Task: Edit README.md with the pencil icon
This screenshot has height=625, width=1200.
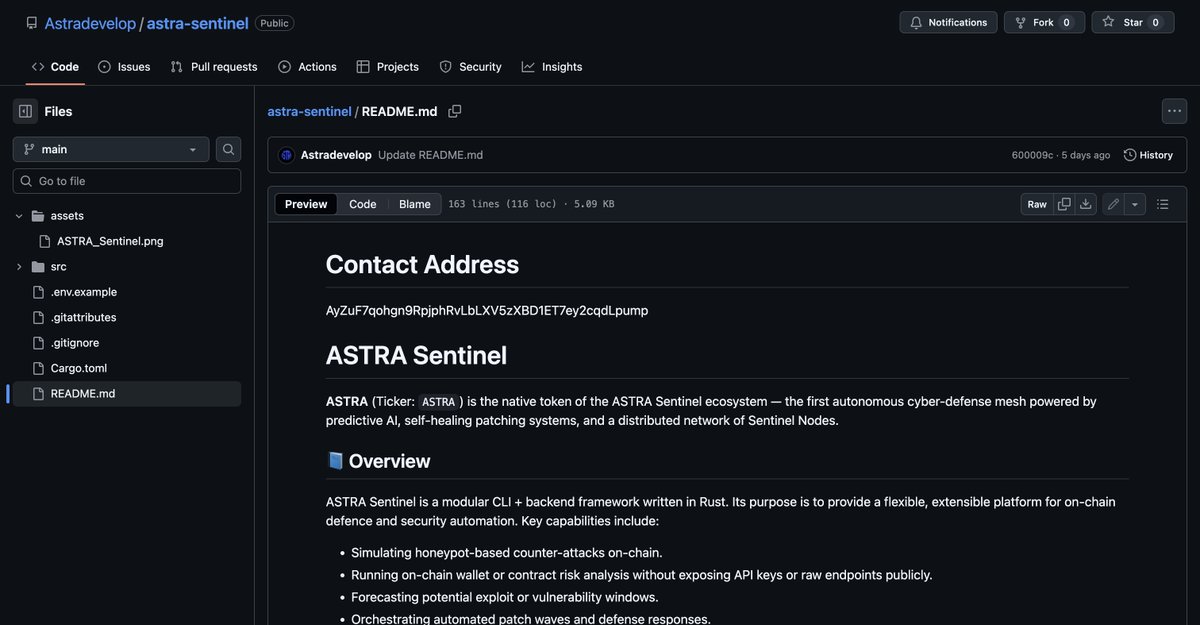Action: tap(1111, 202)
